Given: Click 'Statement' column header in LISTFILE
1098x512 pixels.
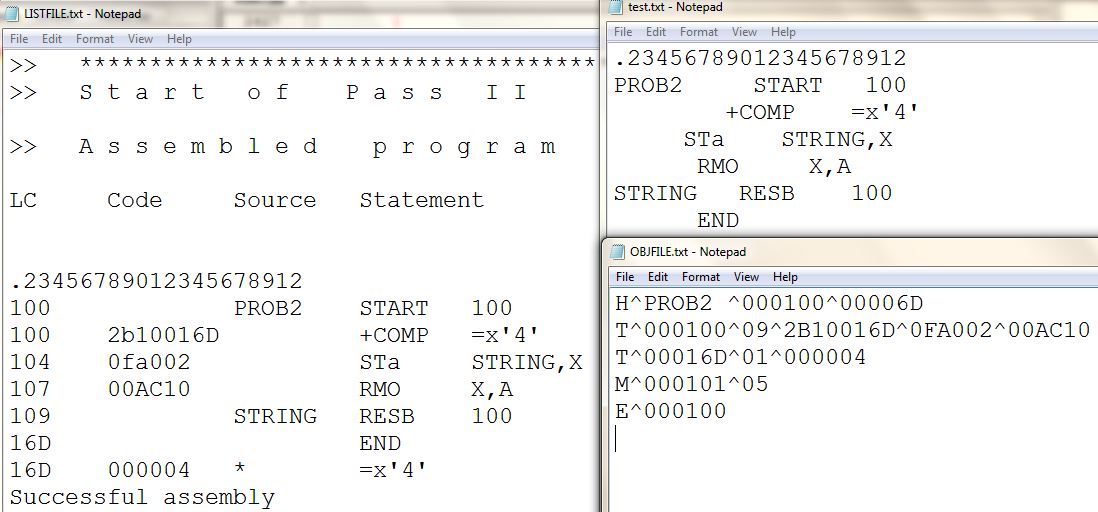Looking at the screenshot, I should click(422, 200).
